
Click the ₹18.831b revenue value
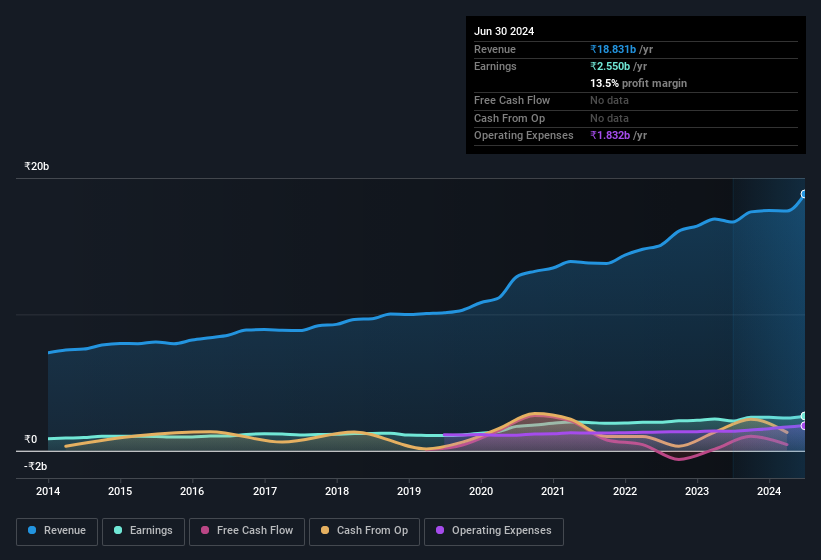click(x=613, y=49)
